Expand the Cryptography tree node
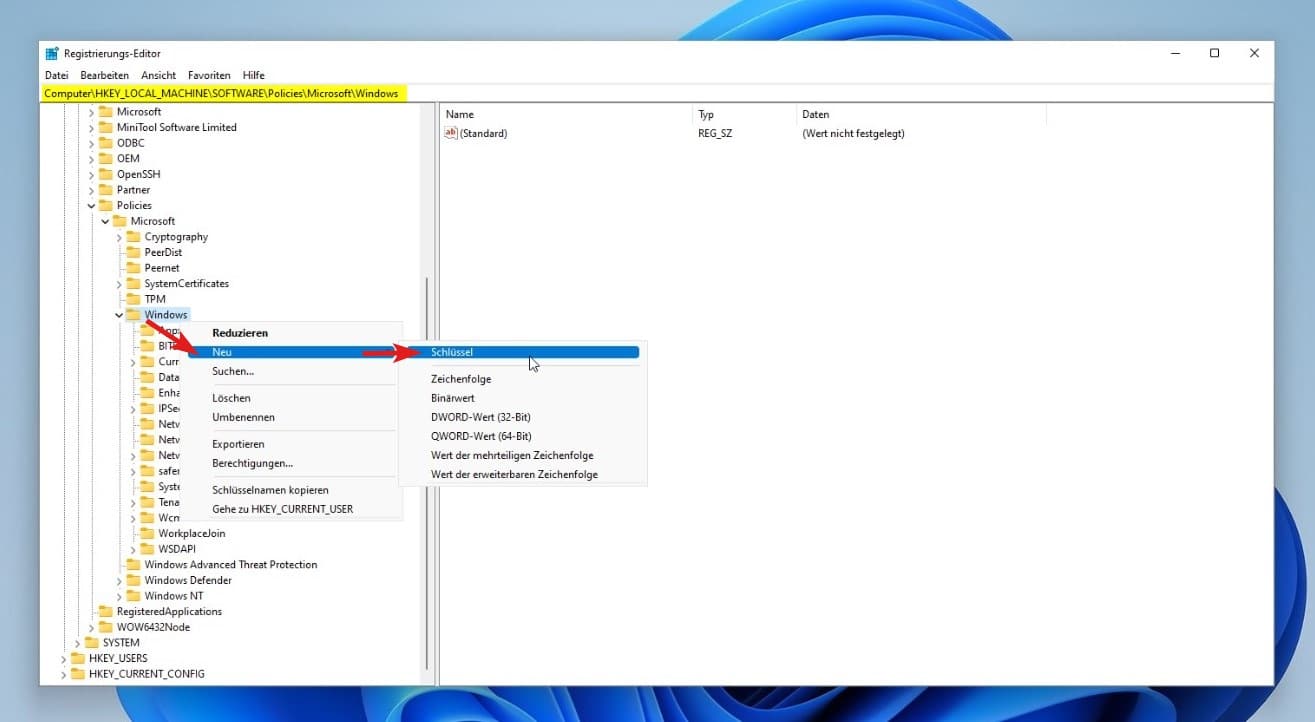Screen dimensions: 1315x722 click(x=119, y=237)
